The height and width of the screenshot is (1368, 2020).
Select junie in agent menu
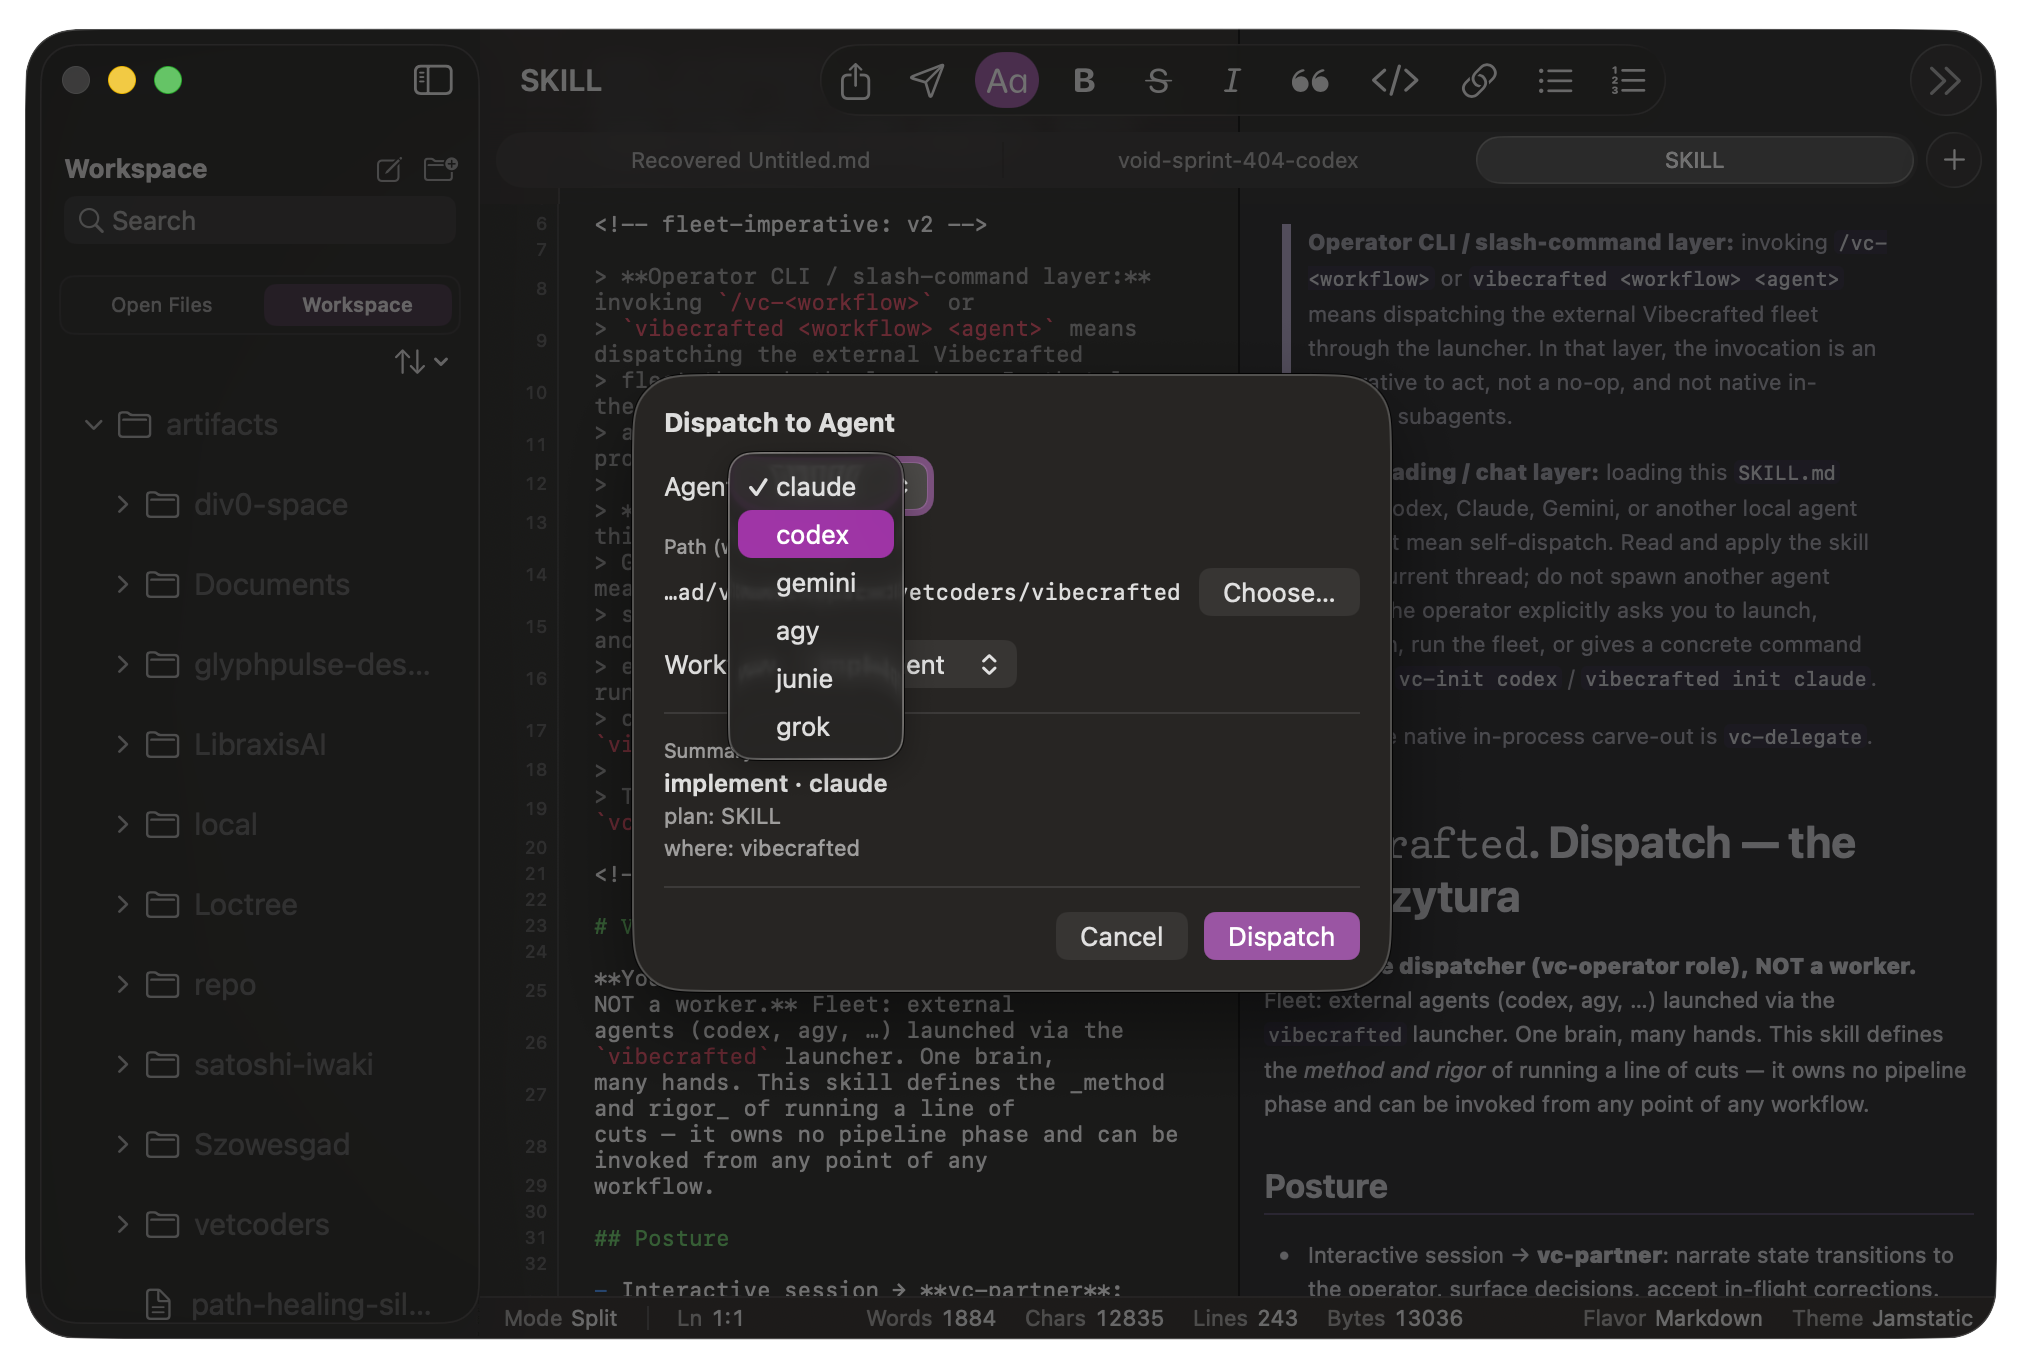[815, 679]
